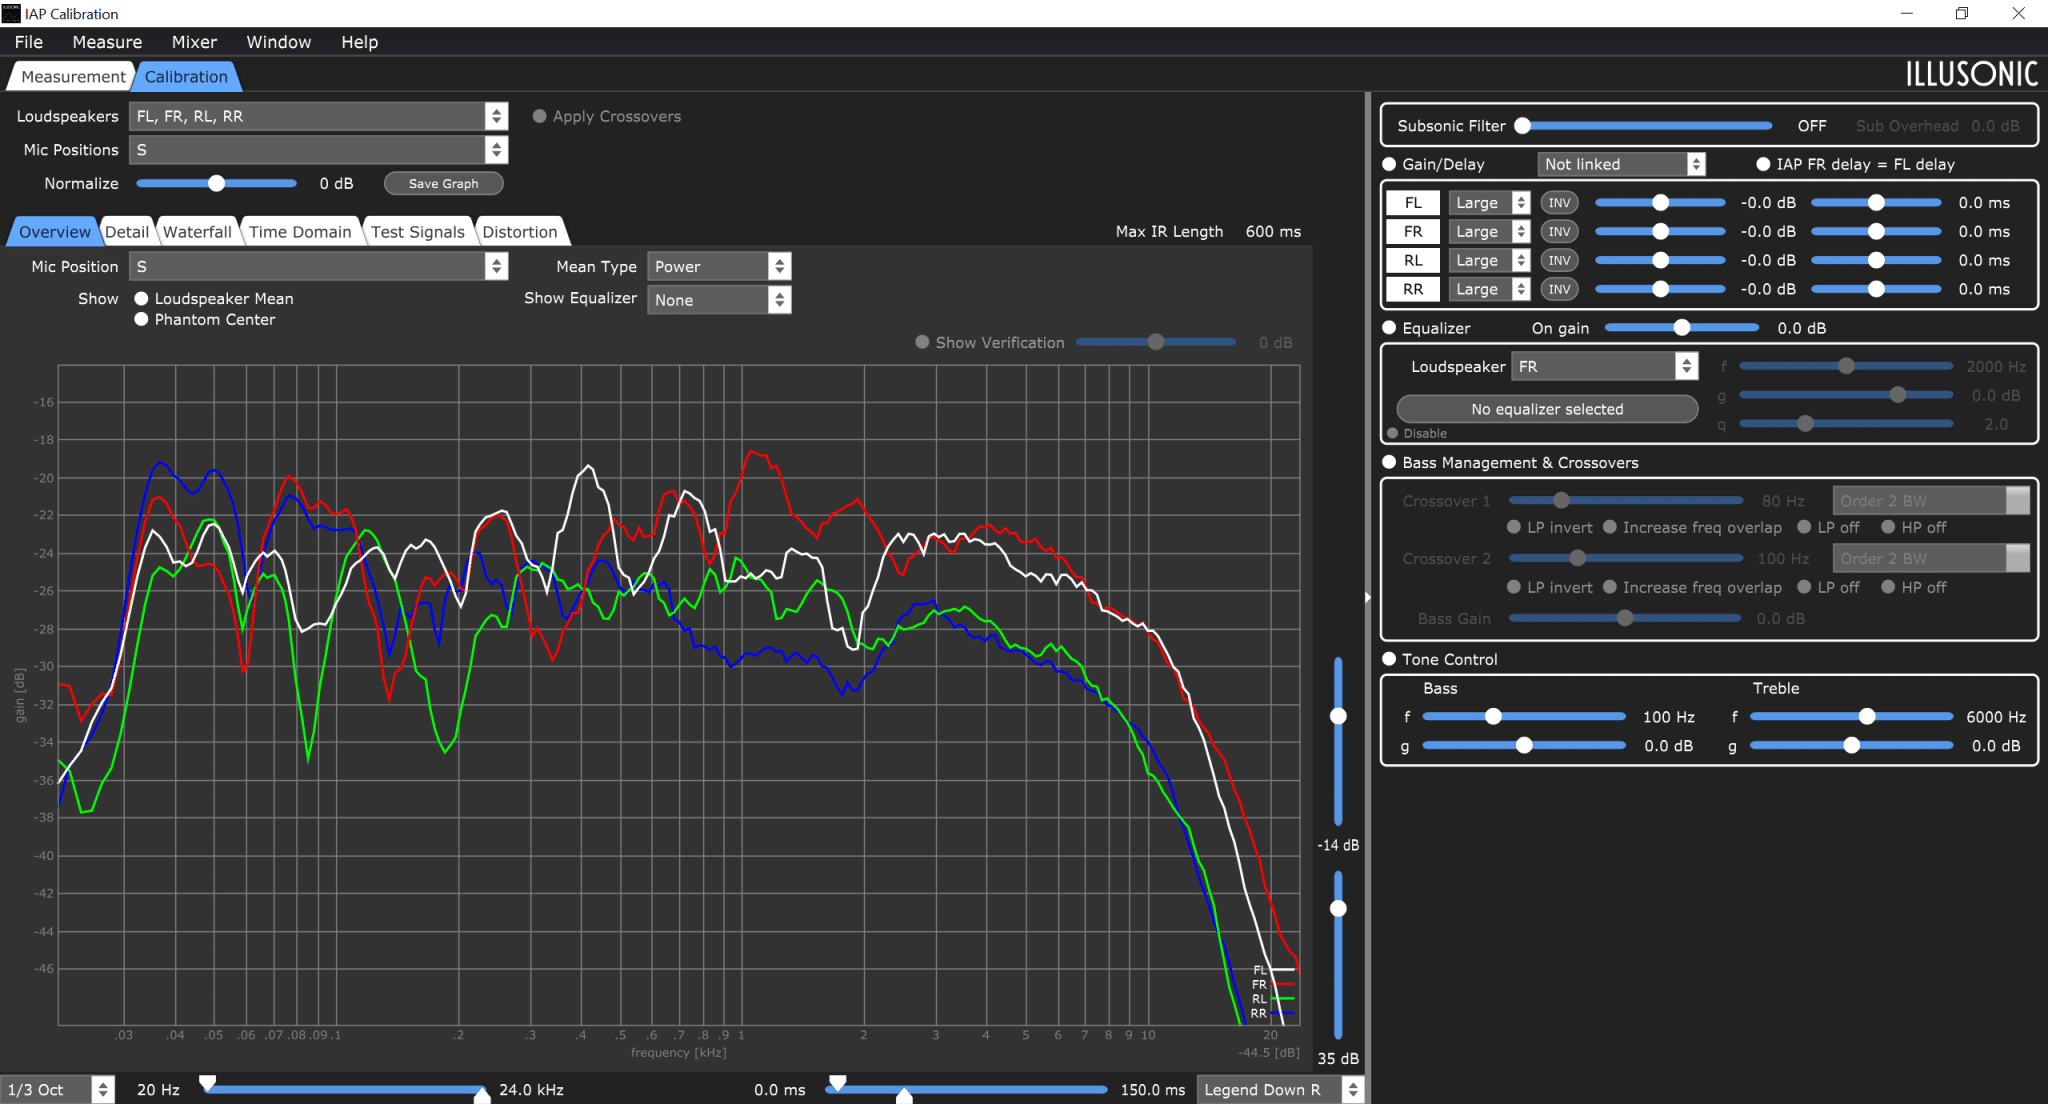
Task: Click the 35 dB vertical range slider handle
Action: point(1338,909)
